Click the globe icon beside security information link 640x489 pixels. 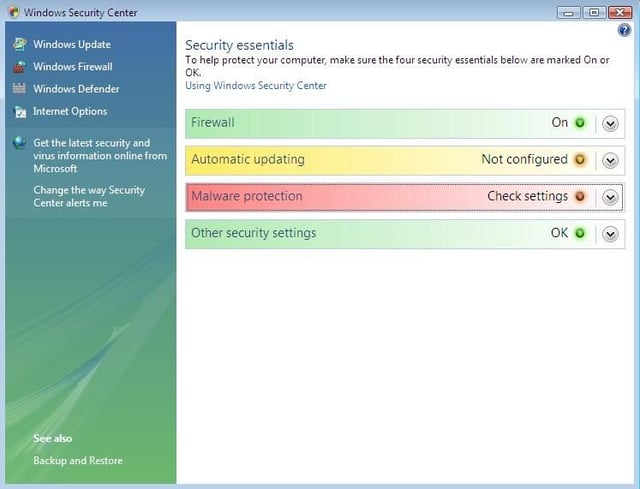pos(19,143)
